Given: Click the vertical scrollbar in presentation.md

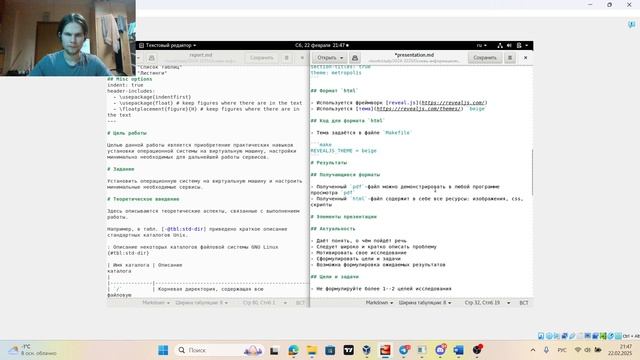Looking at the screenshot, I should (532, 172).
